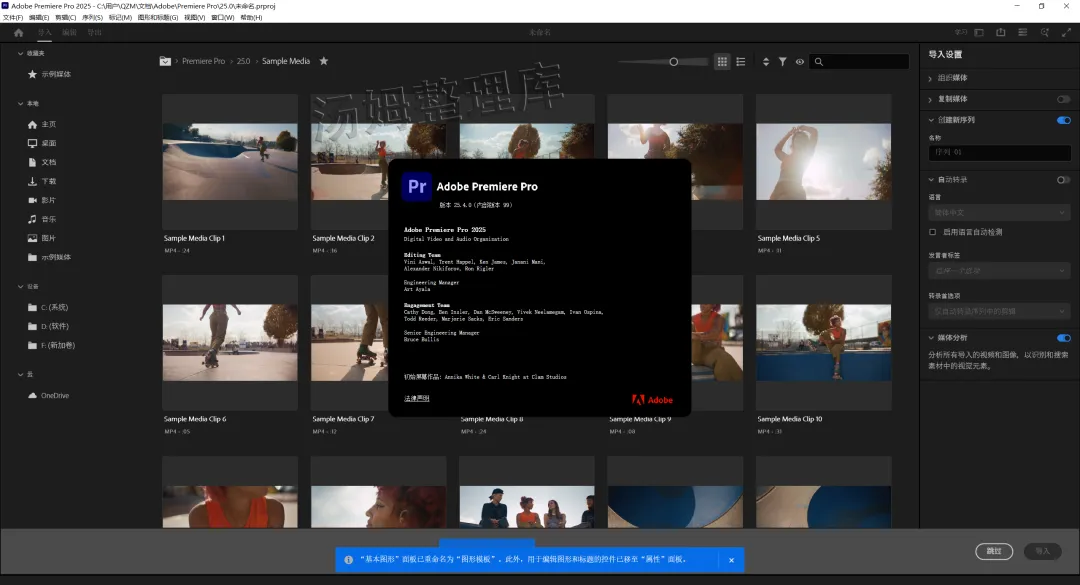Switch to the 导出 export tab
The image size is (1080, 585).
94,32
